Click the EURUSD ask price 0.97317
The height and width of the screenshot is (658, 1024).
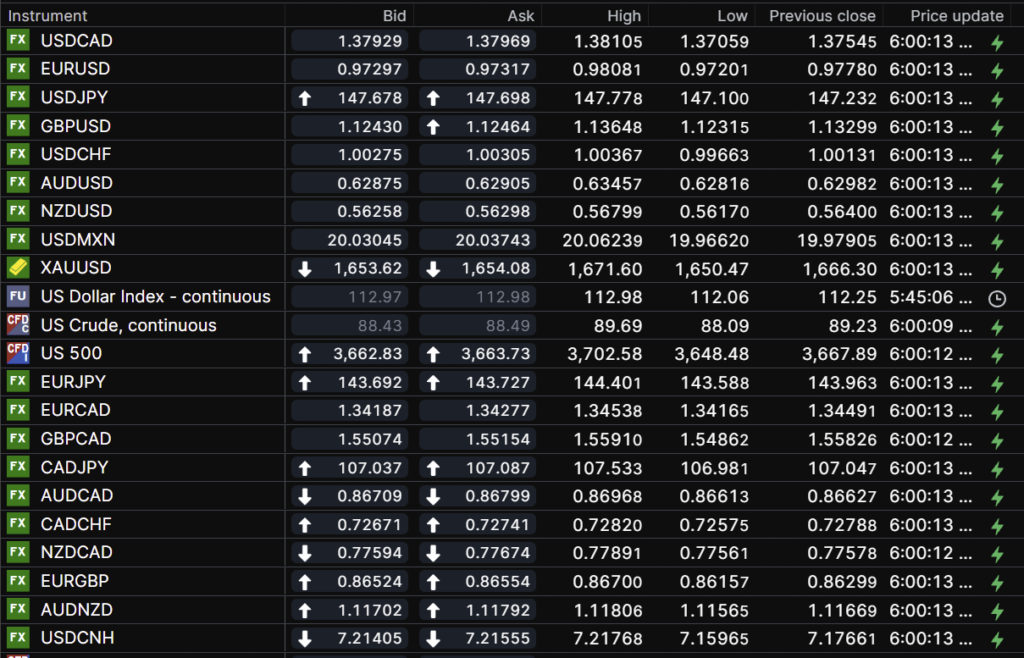coord(478,70)
